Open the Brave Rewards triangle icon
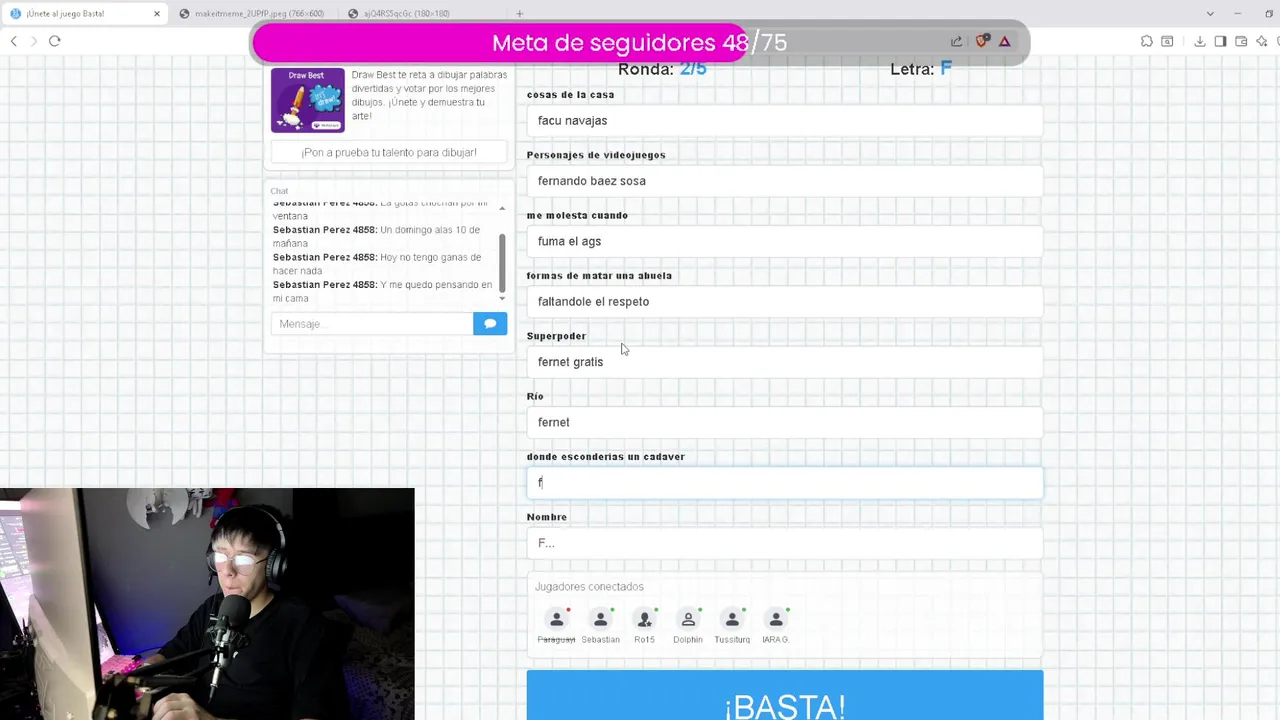The image size is (1280, 720). pos(1004,41)
